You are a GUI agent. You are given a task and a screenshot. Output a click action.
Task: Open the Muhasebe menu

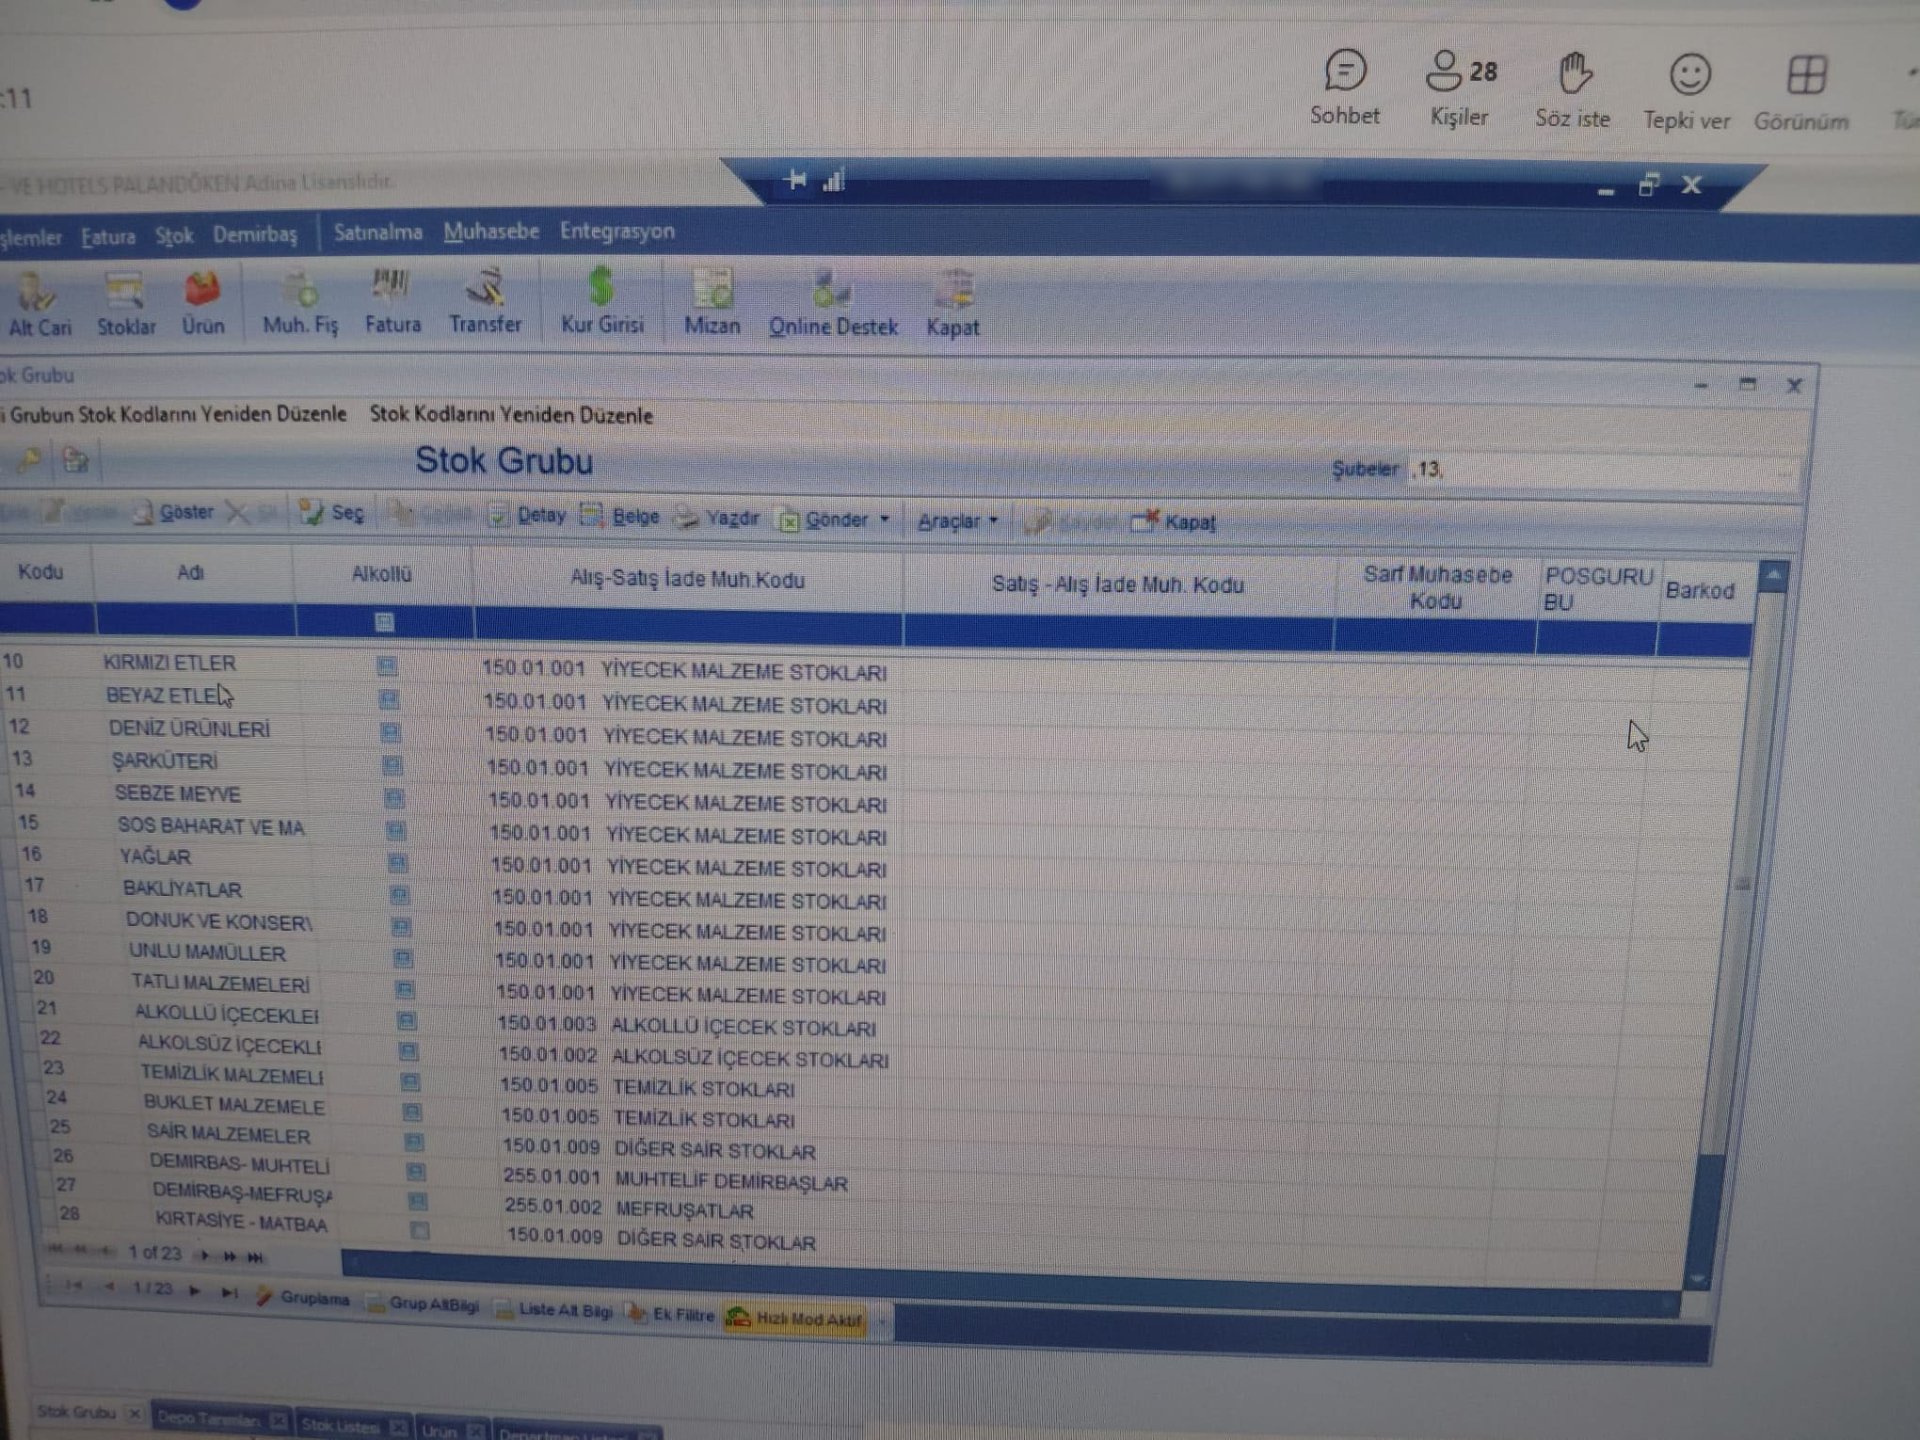point(491,231)
